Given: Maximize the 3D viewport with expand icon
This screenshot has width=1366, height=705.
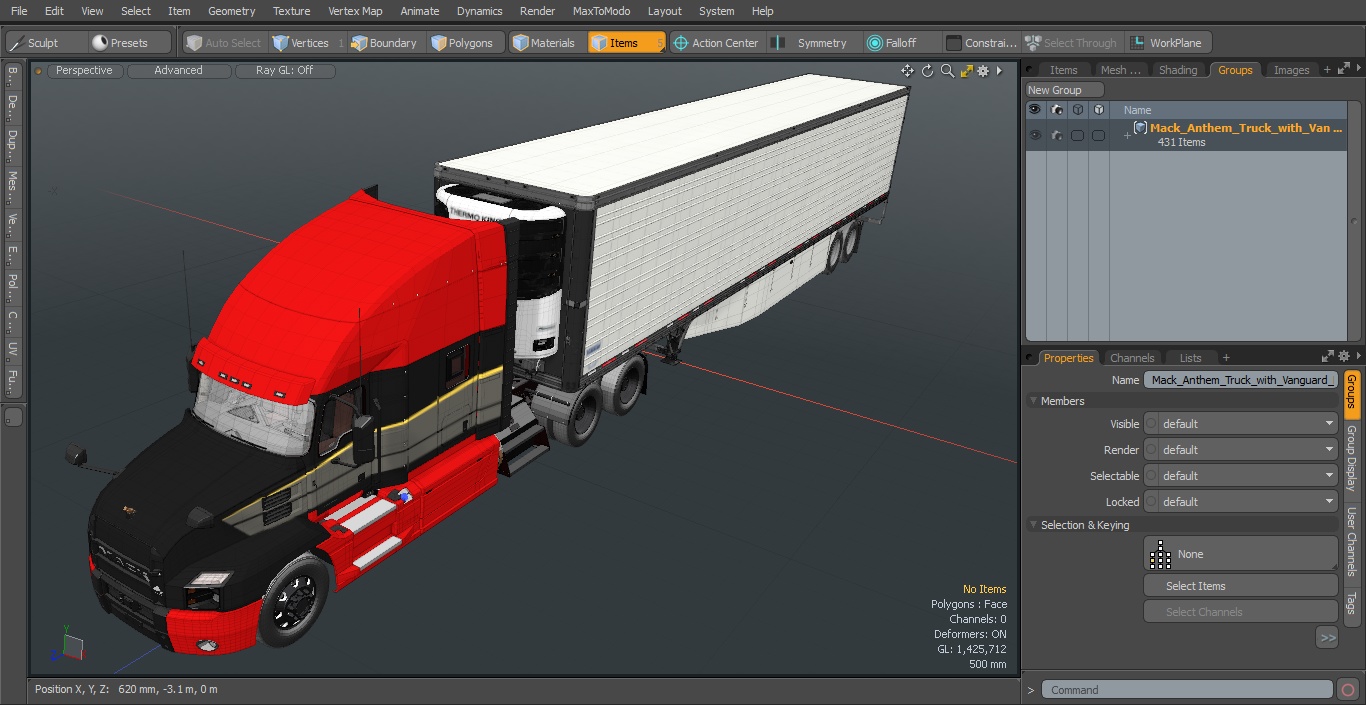Looking at the screenshot, I should (x=966, y=71).
